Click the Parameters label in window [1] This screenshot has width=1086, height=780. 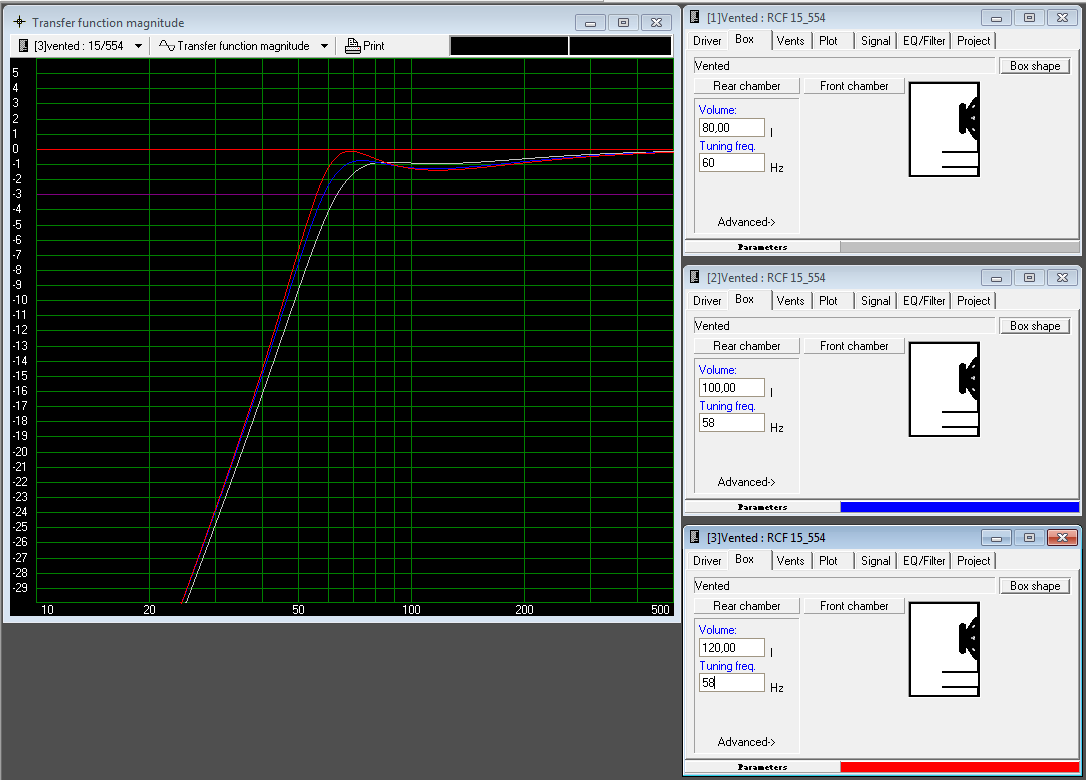coord(762,247)
